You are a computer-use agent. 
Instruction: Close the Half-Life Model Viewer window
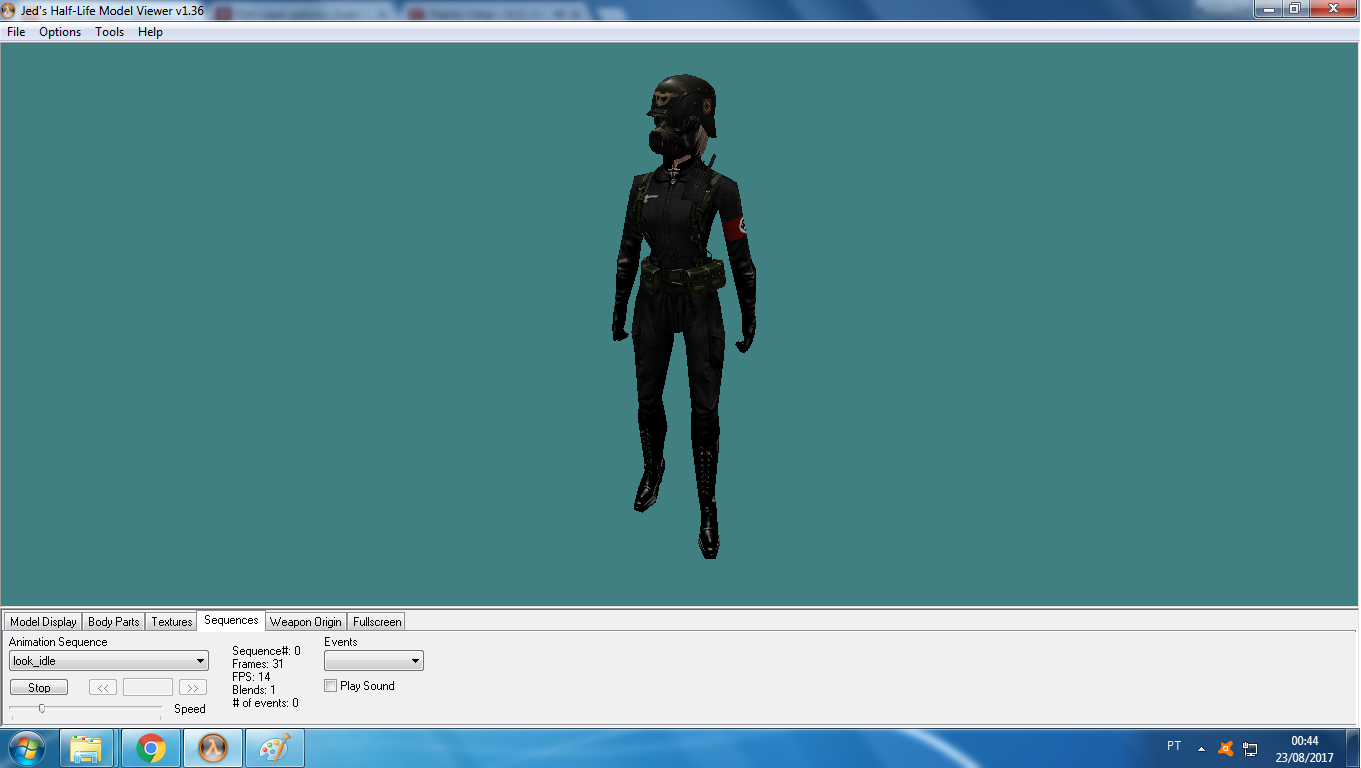tap(1332, 8)
